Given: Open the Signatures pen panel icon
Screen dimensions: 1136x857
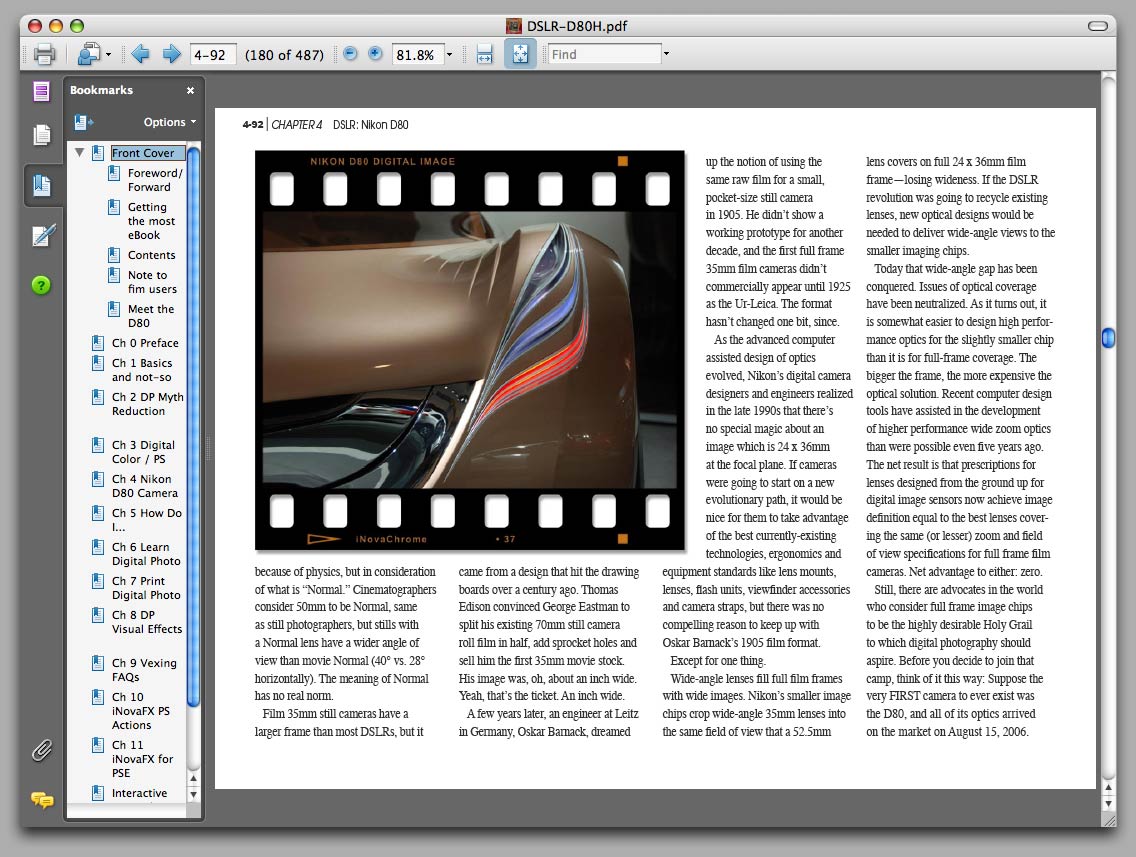Looking at the screenshot, I should [43, 235].
